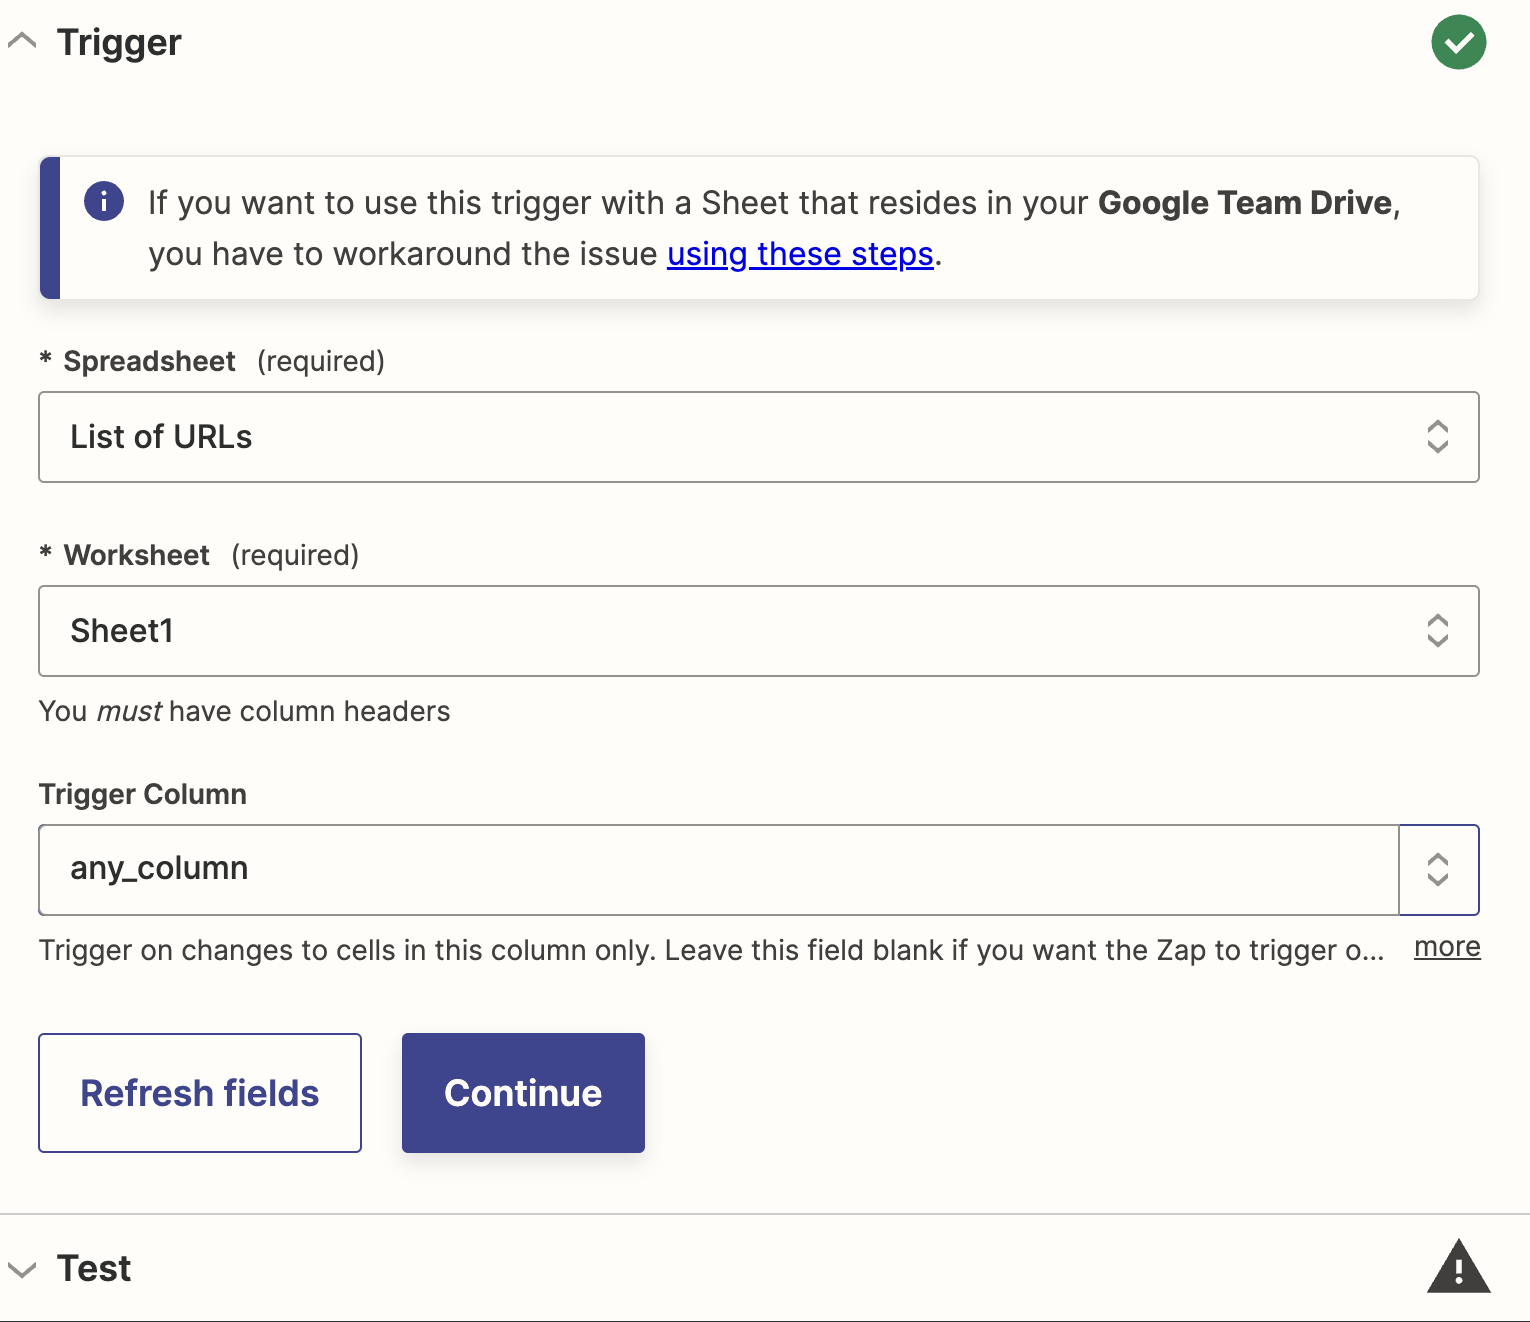This screenshot has width=1530, height=1322.
Task: Collapse the Trigger section
Action: [x=24, y=42]
